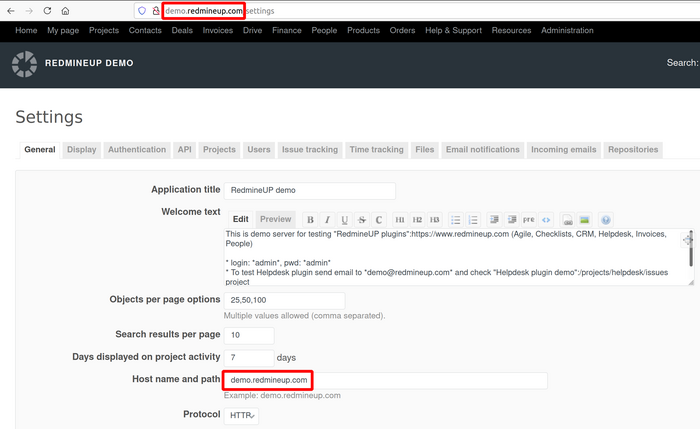Screen dimensions: 700x429
Task: Open text formatting help icon
Action: point(606,220)
